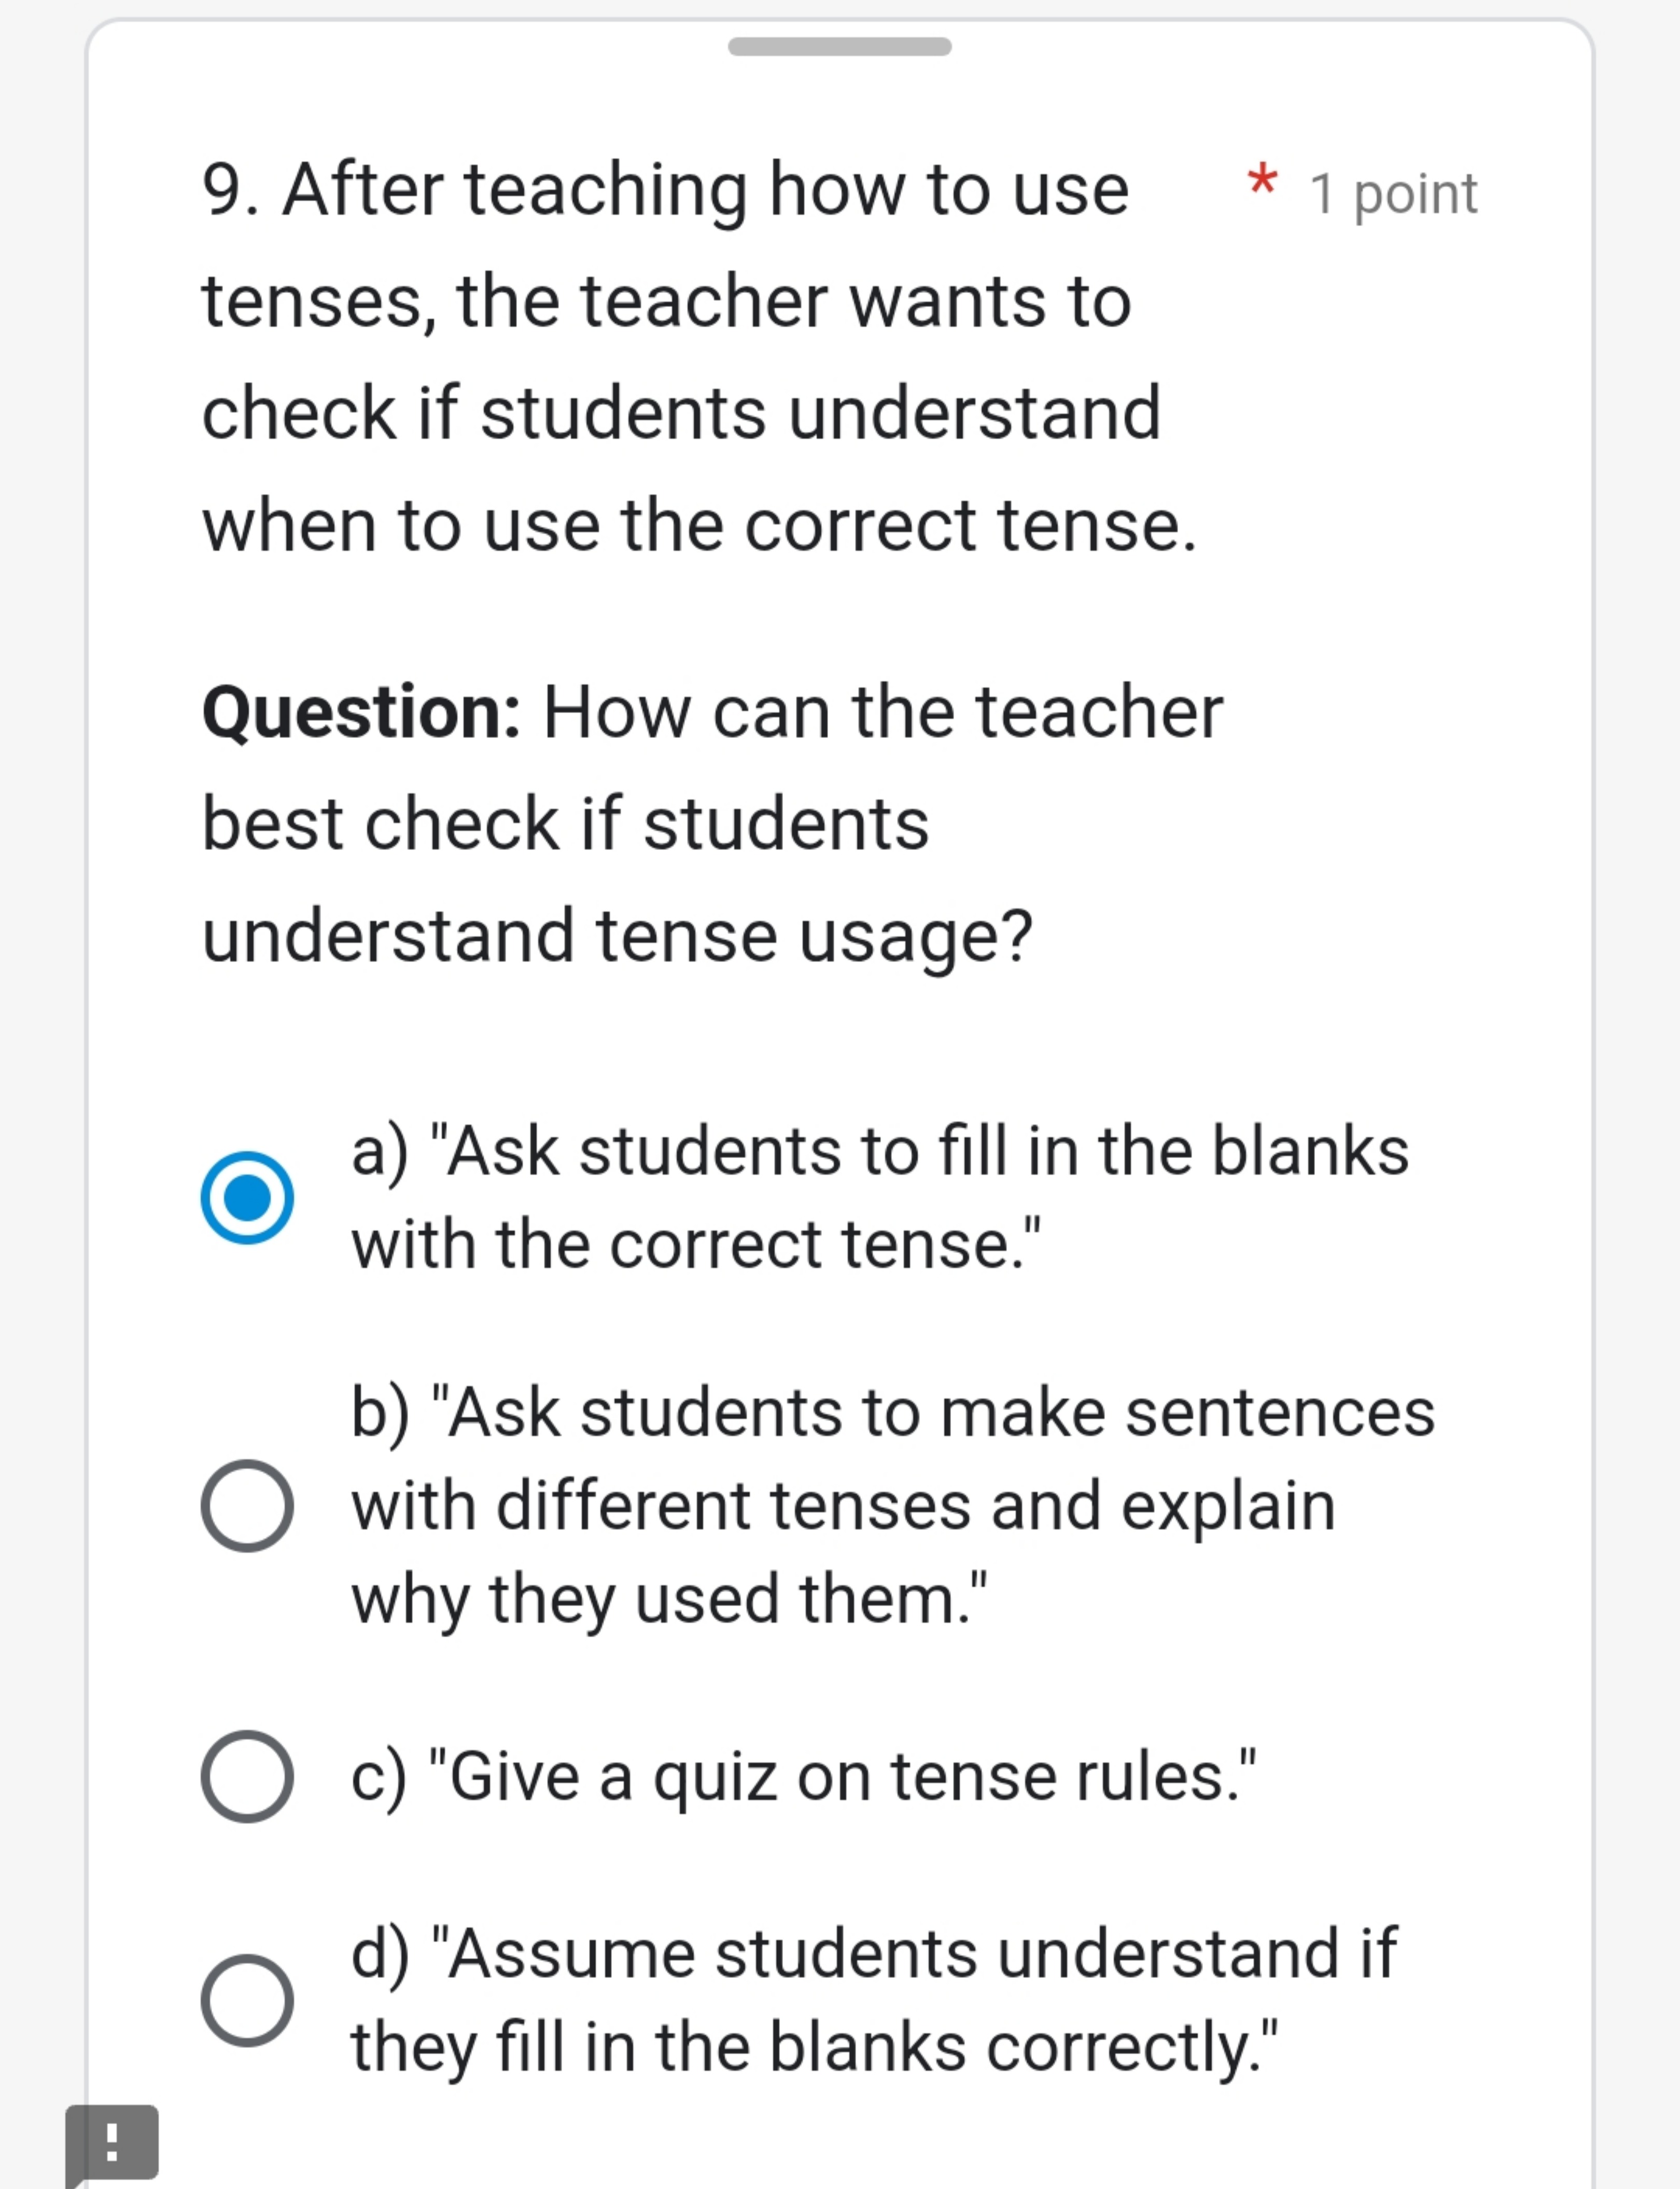Click 'with the correct tense' text in option a
The image size is (1680, 2189).
(696, 1244)
